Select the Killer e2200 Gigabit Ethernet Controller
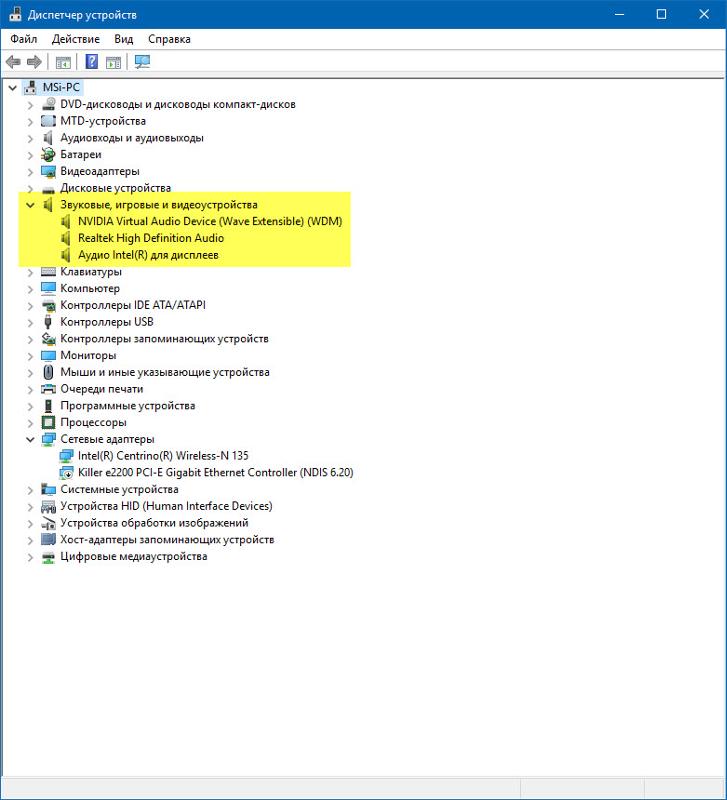 click(x=215, y=472)
